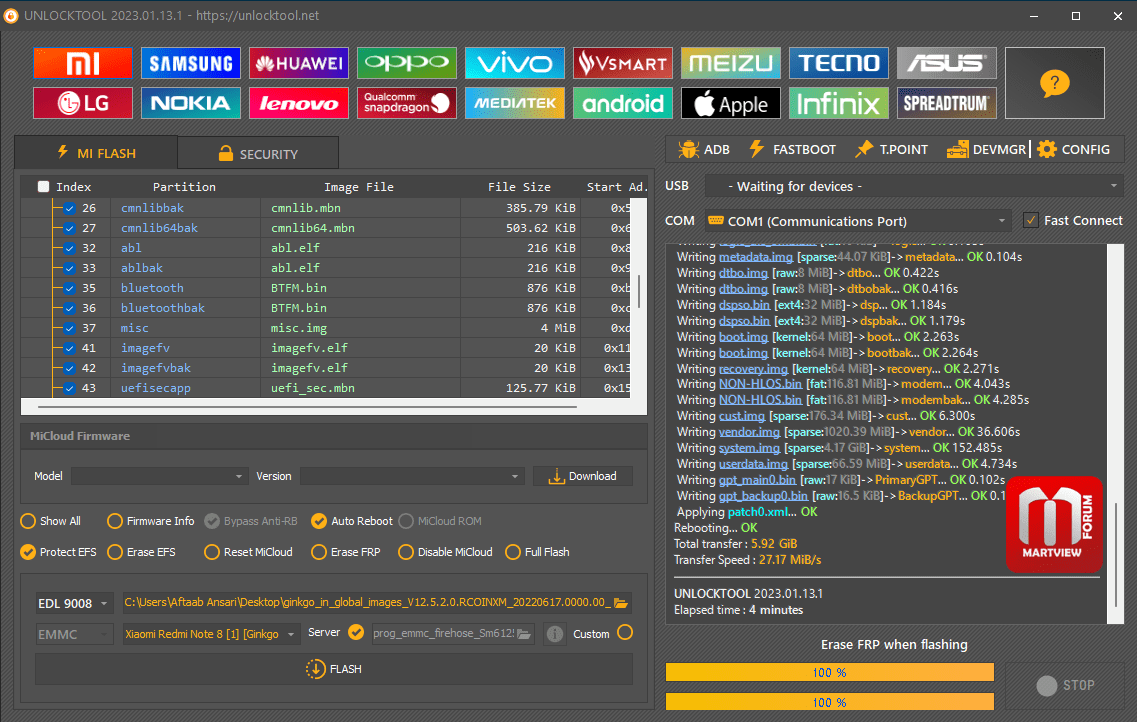Select the LG brand icon
Image resolution: width=1137 pixels, height=722 pixels.
83,103
